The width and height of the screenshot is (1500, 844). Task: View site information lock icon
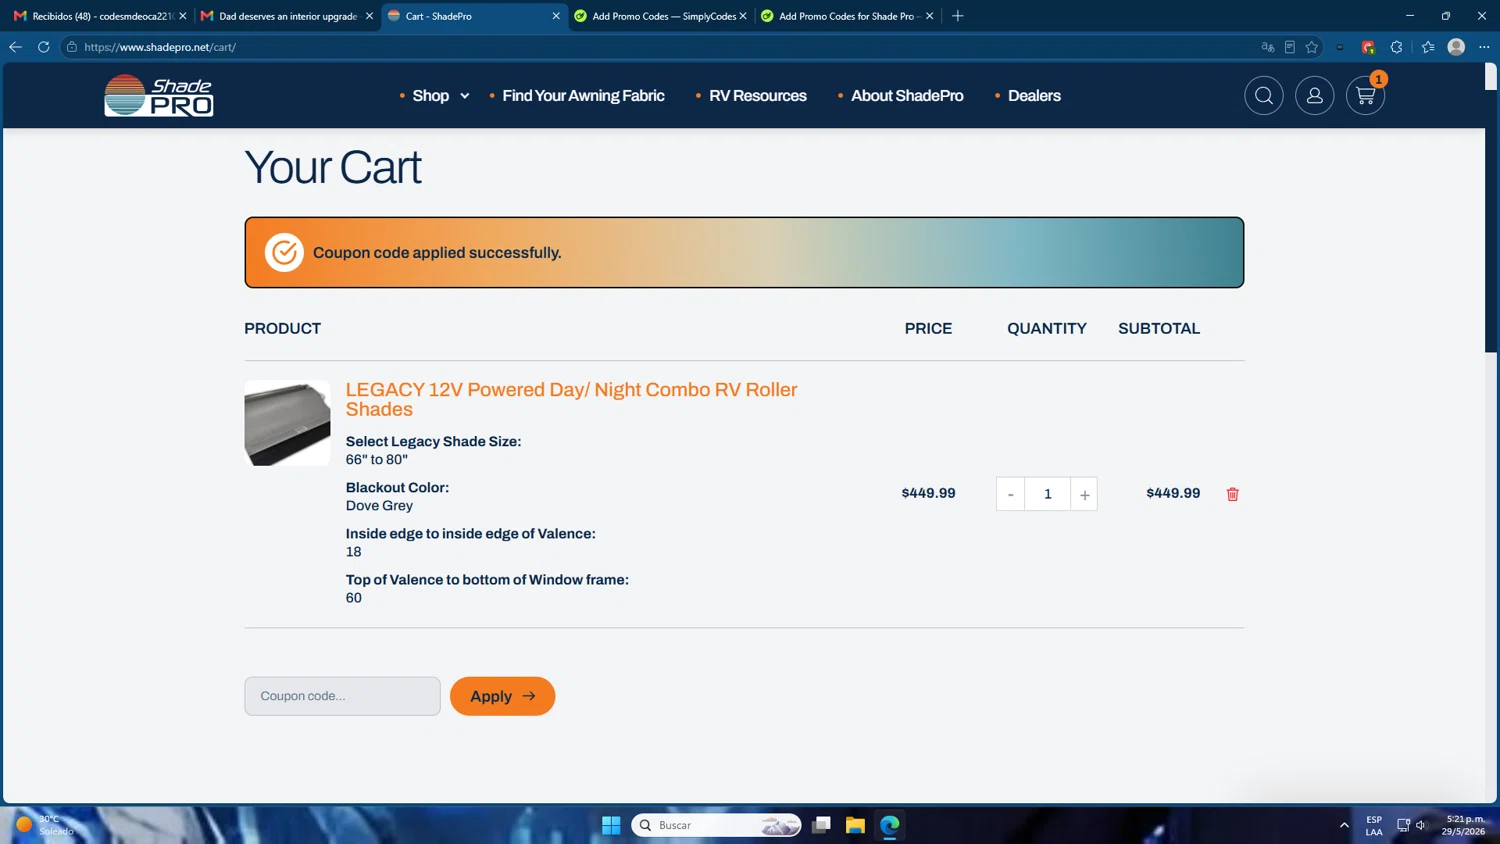pyautogui.click(x=72, y=47)
